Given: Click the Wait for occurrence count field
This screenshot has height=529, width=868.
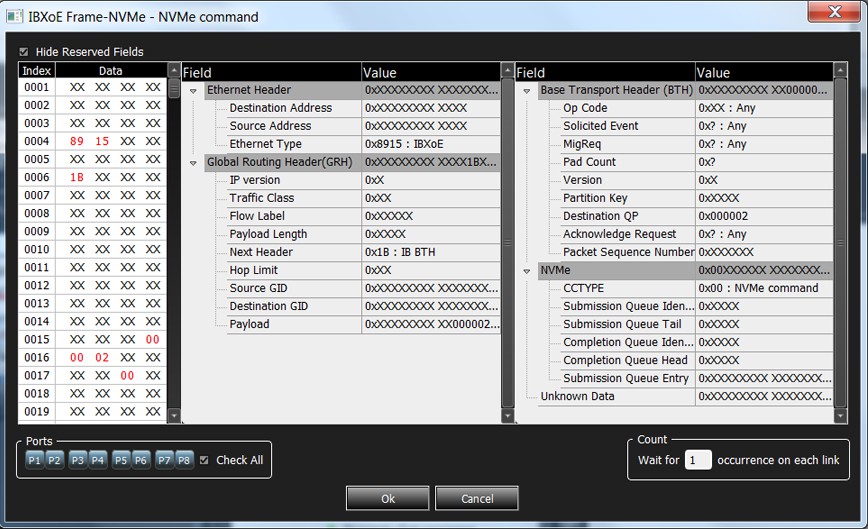Looking at the screenshot, I should pyautogui.click(x=698, y=460).
